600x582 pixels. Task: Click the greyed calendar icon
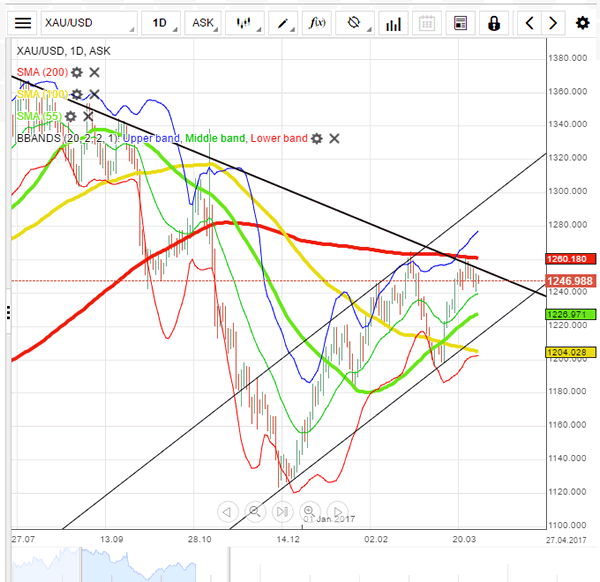click(x=427, y=23)
